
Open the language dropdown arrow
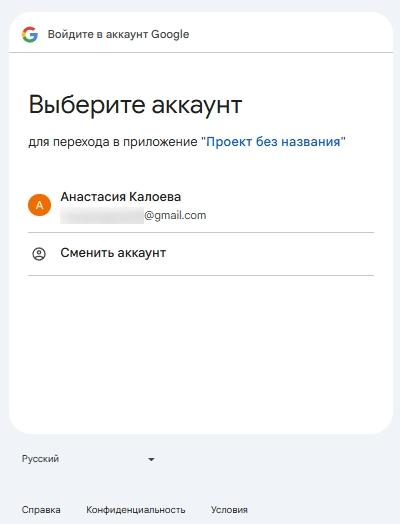[151, 460]
